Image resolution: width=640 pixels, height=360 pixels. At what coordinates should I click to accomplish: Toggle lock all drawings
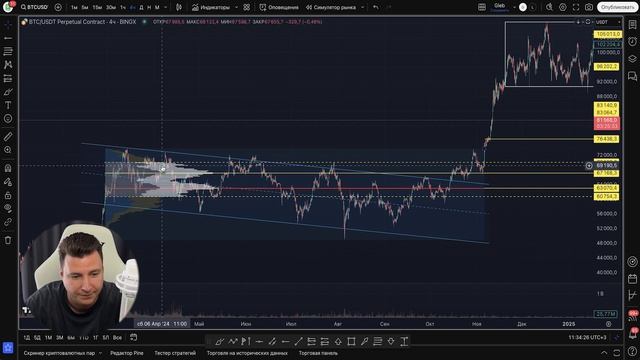[x=8, y=195]
